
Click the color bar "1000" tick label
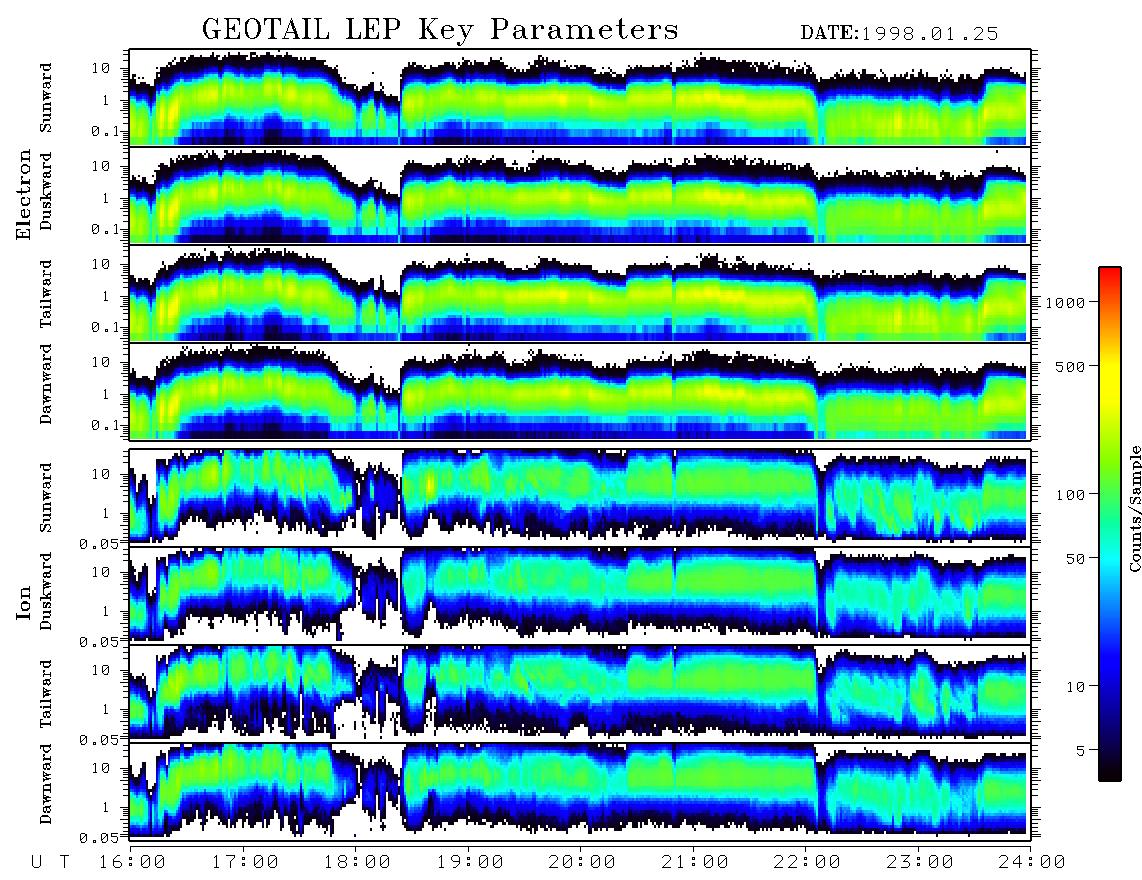pyautogui.click(x=1065, y=302)
